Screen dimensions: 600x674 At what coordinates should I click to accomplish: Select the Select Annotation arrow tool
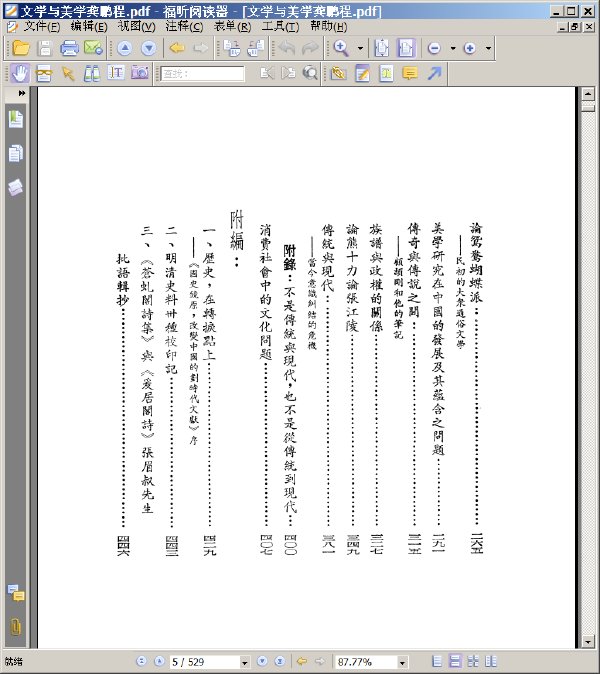68,73
